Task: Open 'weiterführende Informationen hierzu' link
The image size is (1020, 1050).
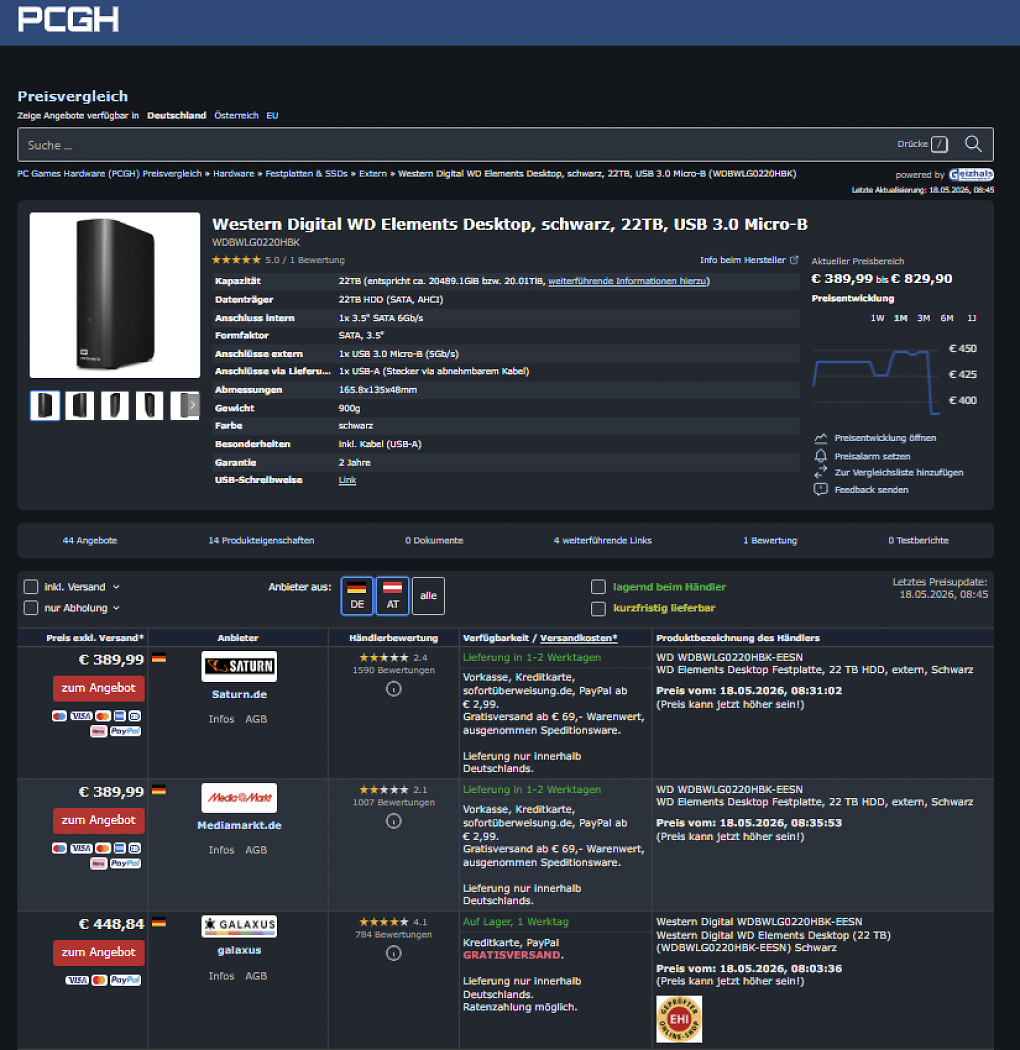Action: tap(627, 281)
